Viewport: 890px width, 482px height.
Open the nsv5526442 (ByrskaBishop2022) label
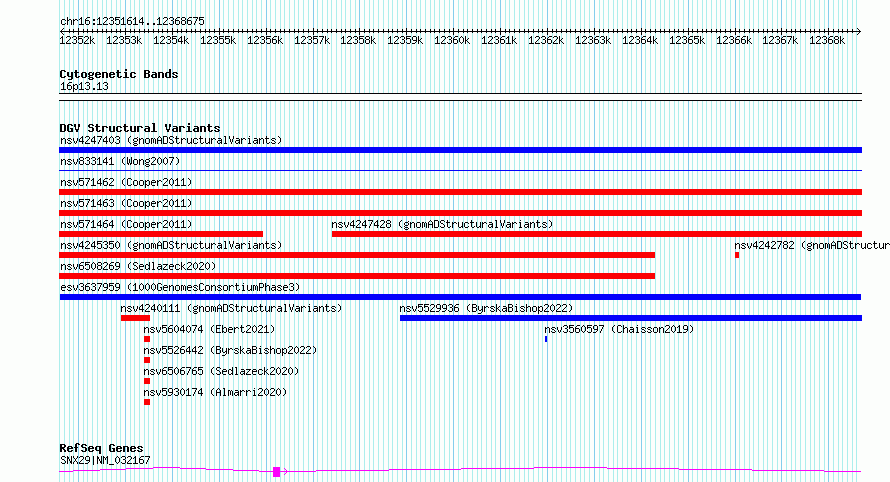pyautogui.click(x=230, y=350)
